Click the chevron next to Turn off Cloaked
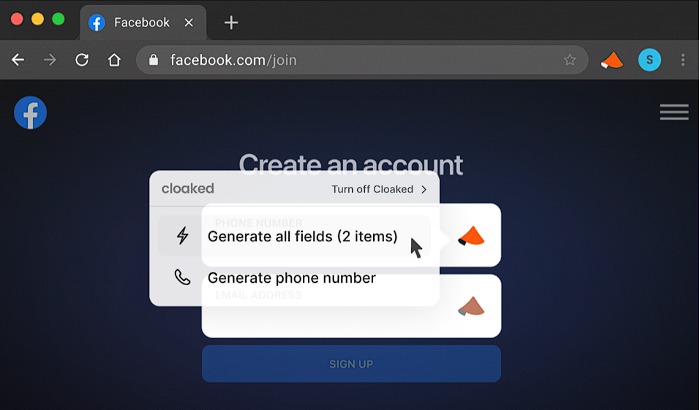This screenshot has width=699, height=410. (424, 189)
